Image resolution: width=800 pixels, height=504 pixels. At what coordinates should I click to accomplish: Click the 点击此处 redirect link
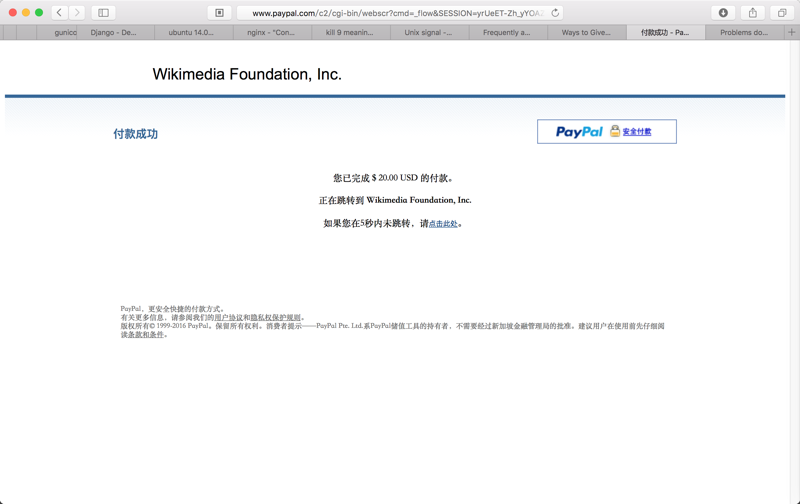tap(443, 223)
